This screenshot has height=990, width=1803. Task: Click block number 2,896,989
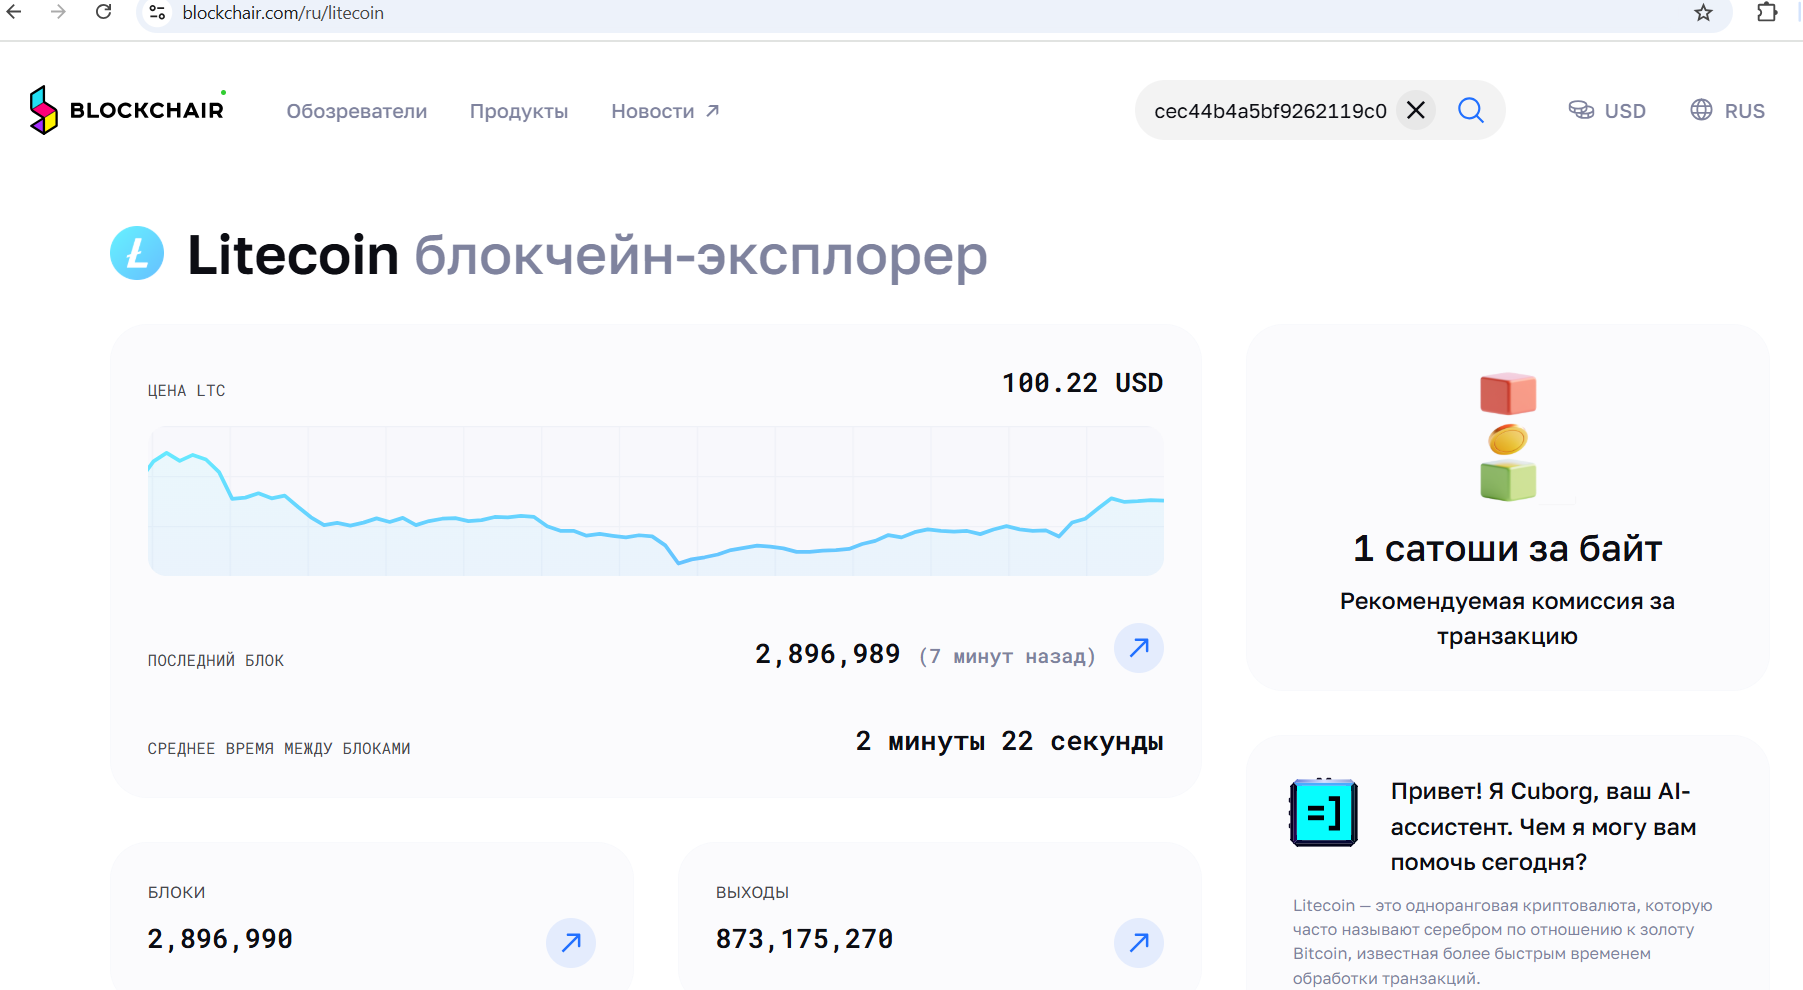[x=827, y=654]
